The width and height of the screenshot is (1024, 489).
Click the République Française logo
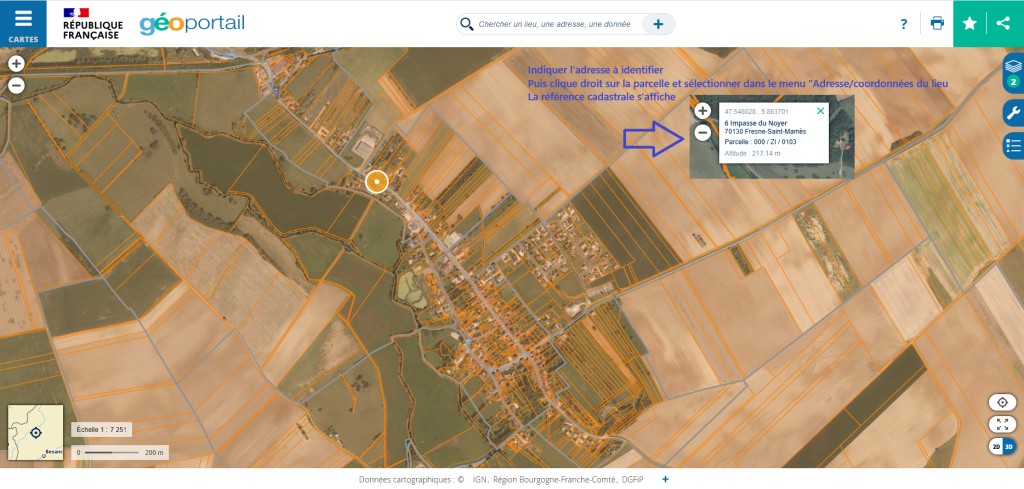91,24
